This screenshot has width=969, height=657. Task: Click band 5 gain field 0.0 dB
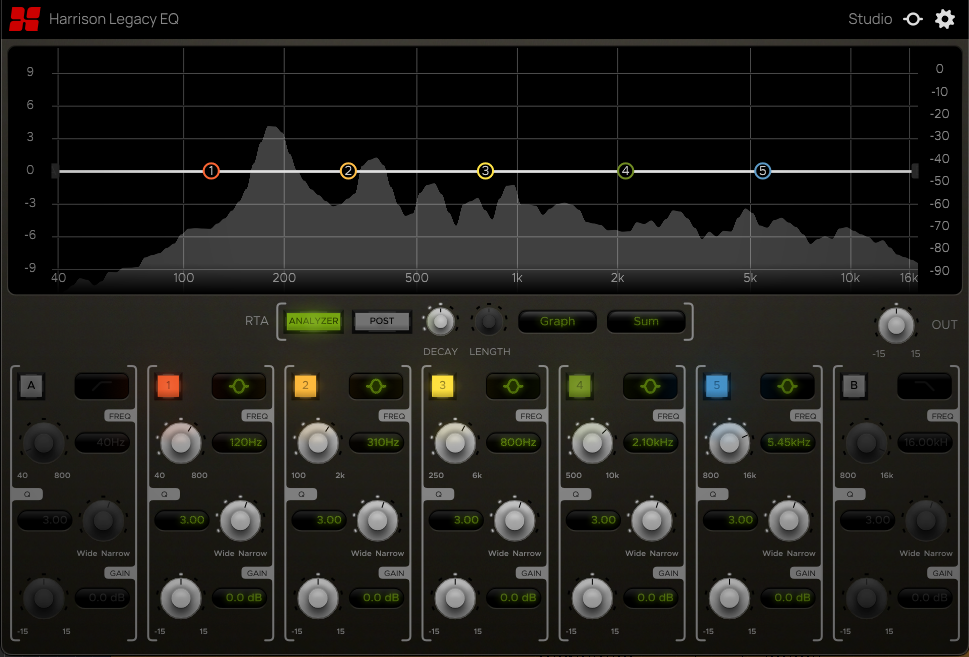pos(787,598)
